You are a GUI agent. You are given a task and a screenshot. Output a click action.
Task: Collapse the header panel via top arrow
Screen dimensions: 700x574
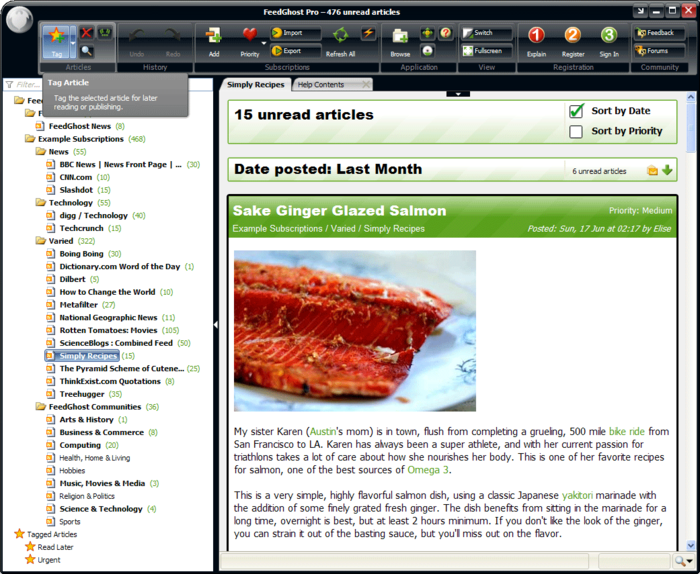(x=458, y=94)
